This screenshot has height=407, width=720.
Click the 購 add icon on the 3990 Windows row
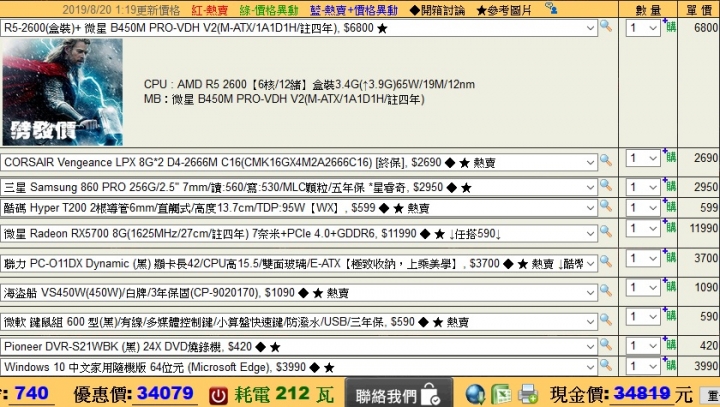[x=669, y=364]
